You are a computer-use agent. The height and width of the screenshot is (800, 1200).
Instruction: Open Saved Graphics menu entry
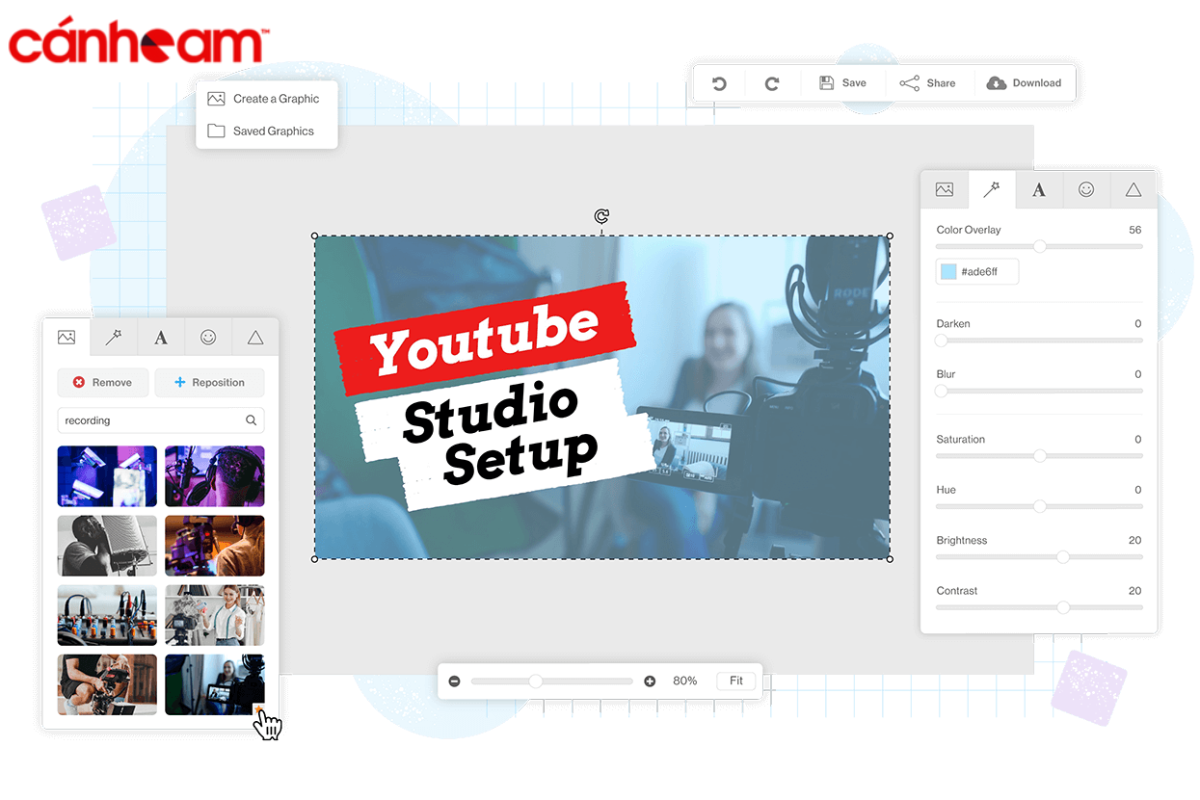(261, 131)
